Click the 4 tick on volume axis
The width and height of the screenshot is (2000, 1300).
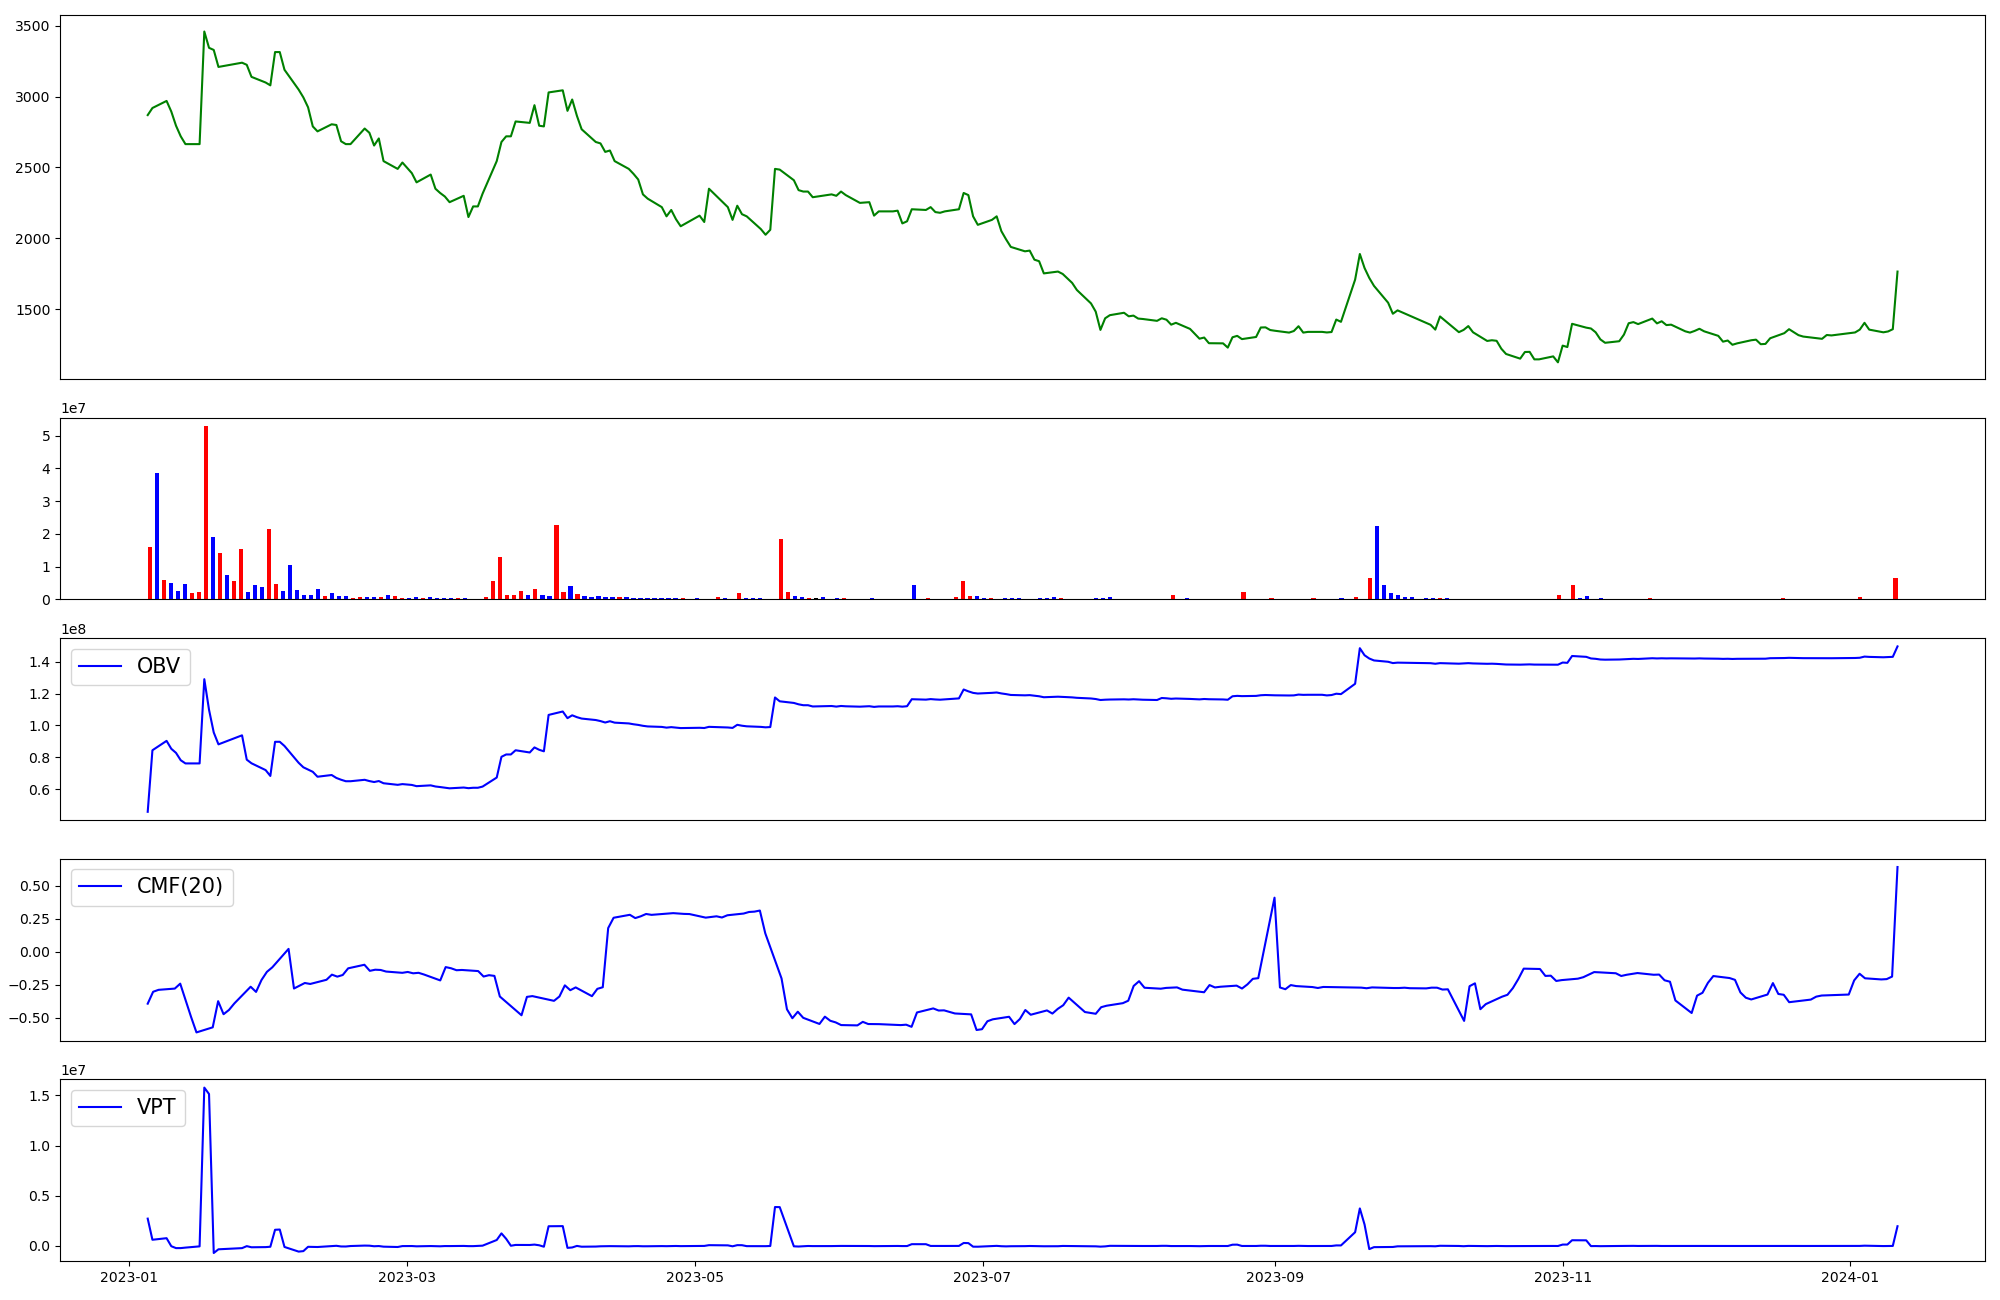pos(46,469)
